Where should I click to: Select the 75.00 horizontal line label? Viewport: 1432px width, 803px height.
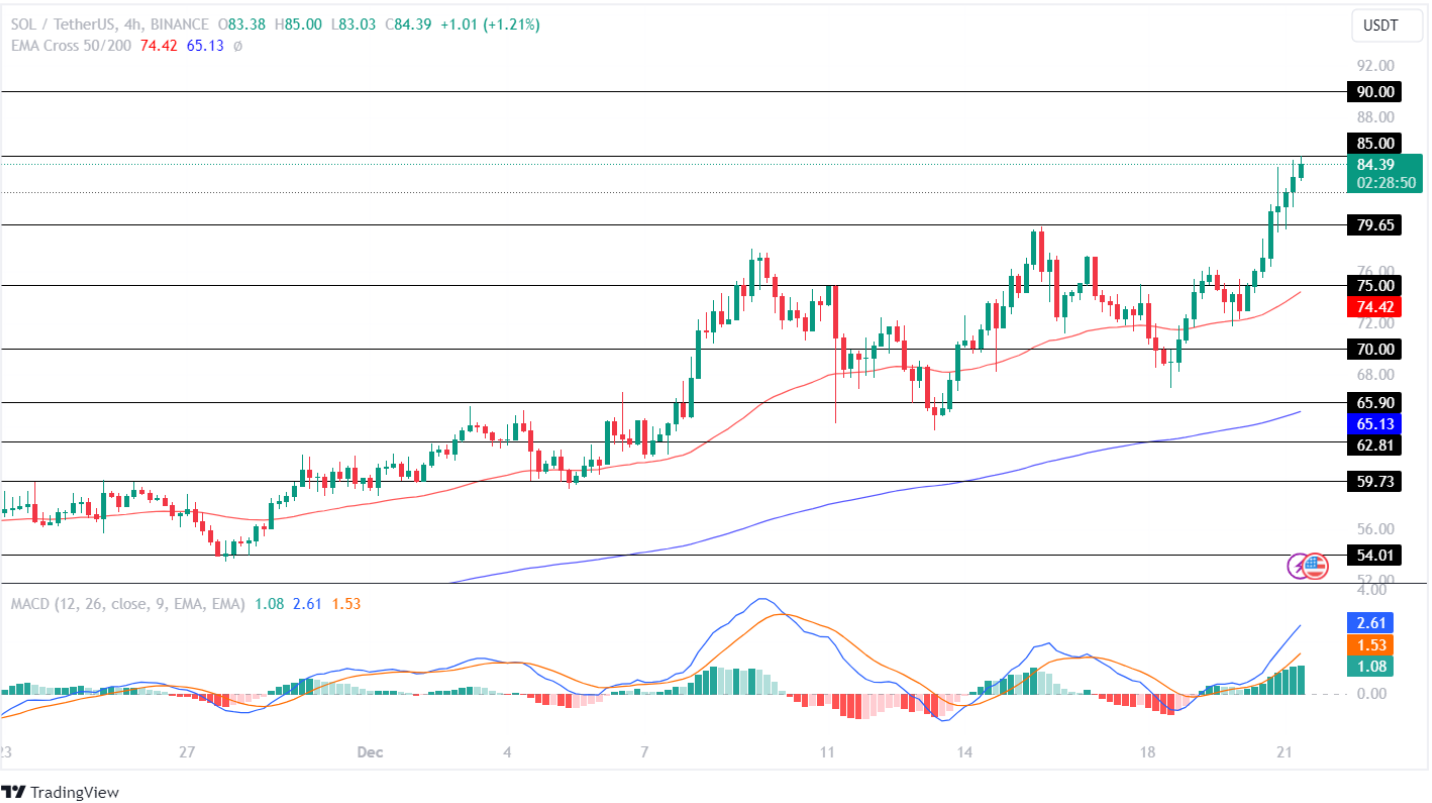click(1375, 285)
